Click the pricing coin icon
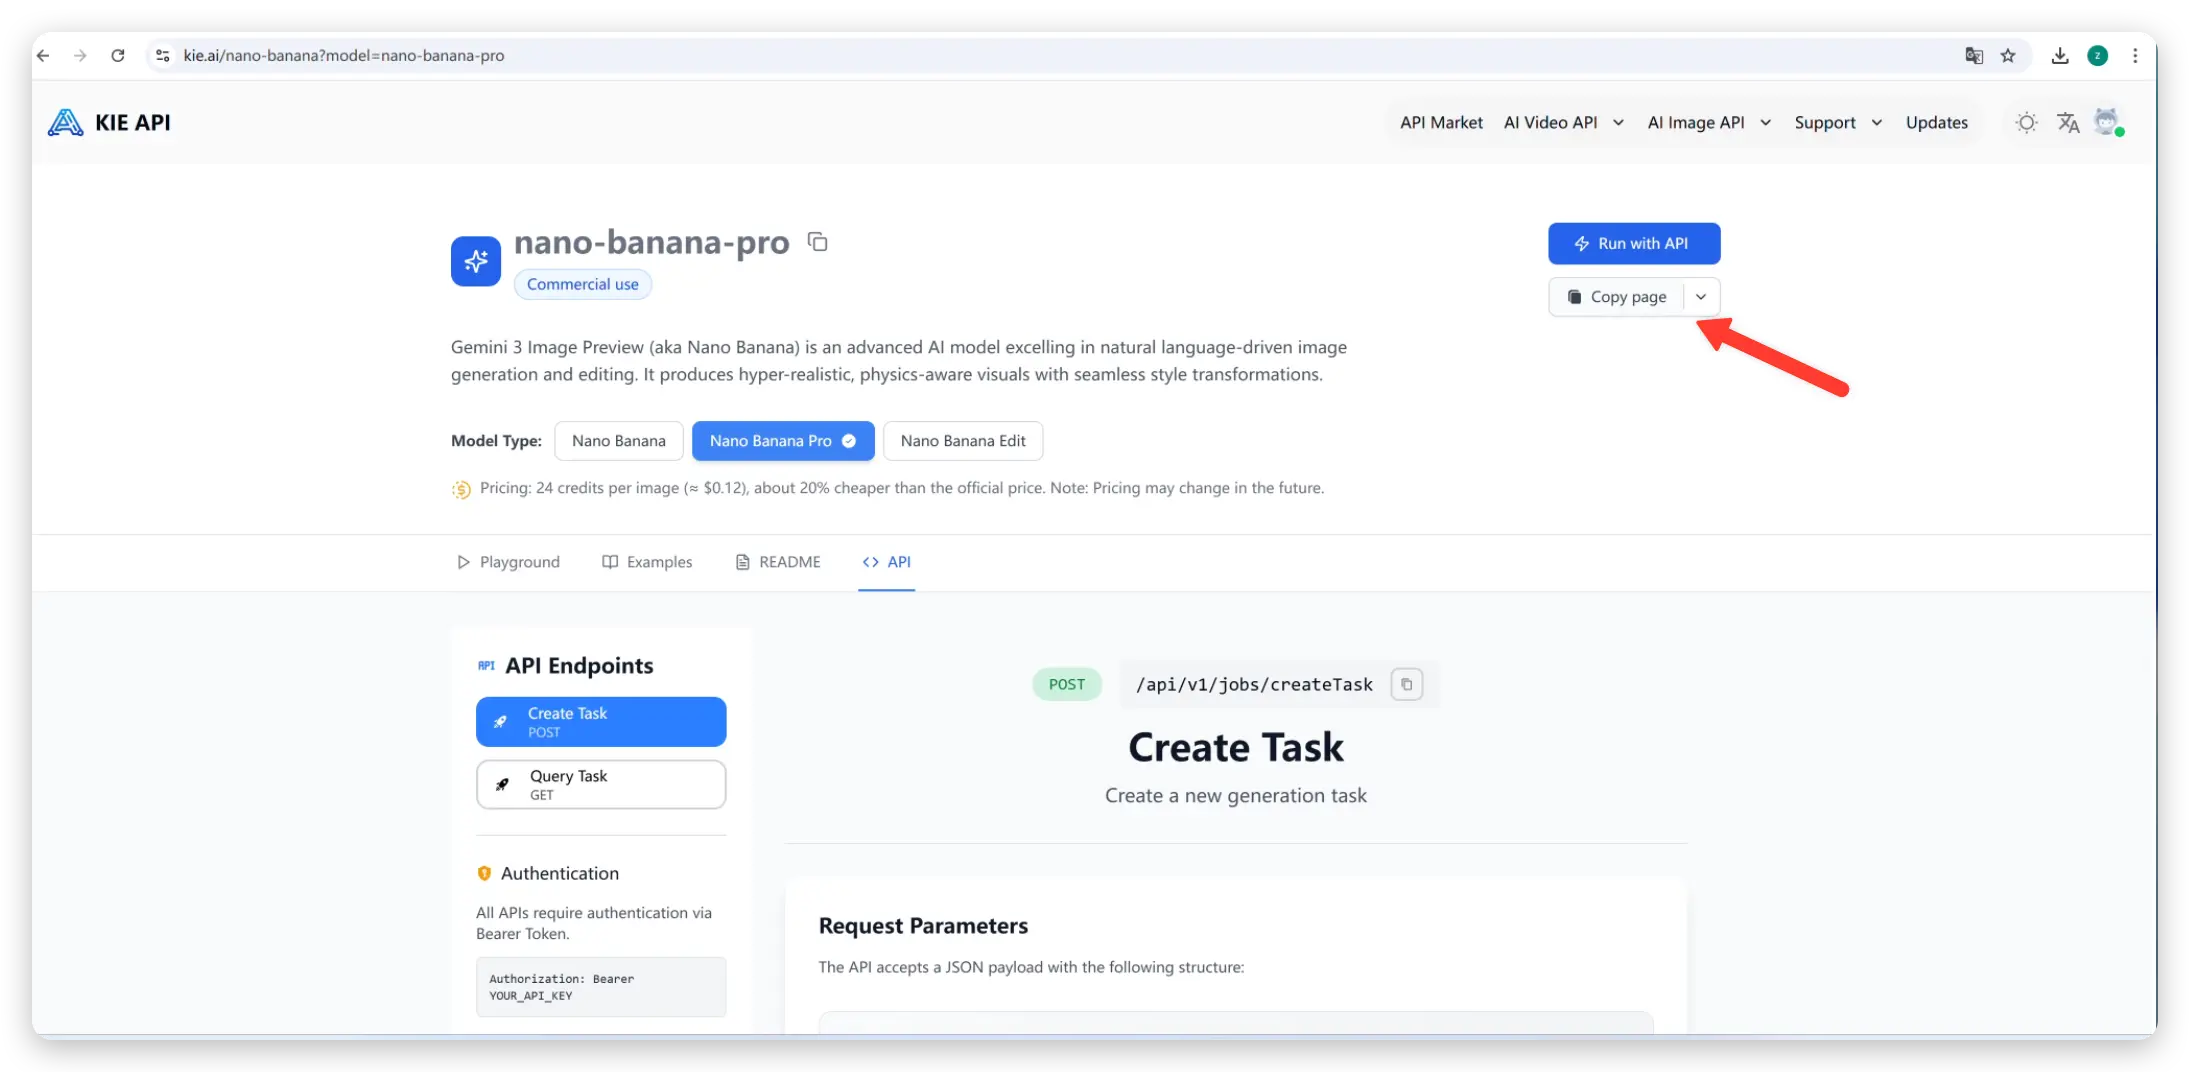This screenshot has height=1072, width=2190. pyautogui.click(x=461, y=489)
